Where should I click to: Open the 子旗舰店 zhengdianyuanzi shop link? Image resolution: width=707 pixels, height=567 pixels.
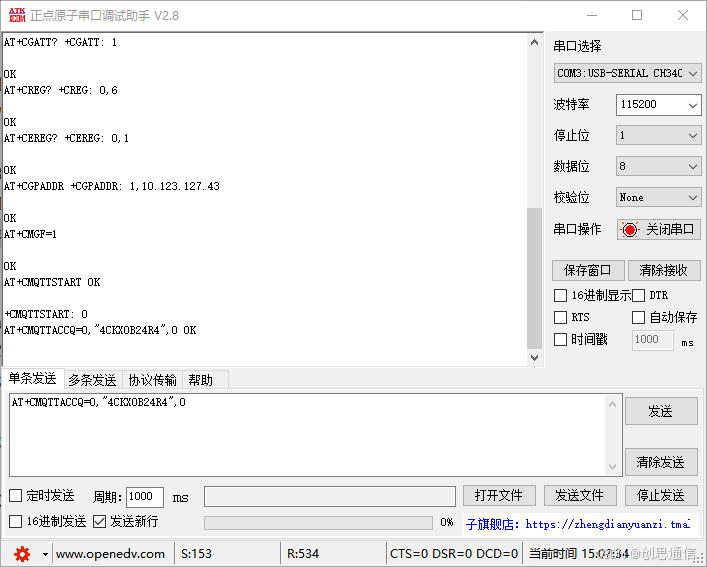pyautogui.click(x=578, y=524)
